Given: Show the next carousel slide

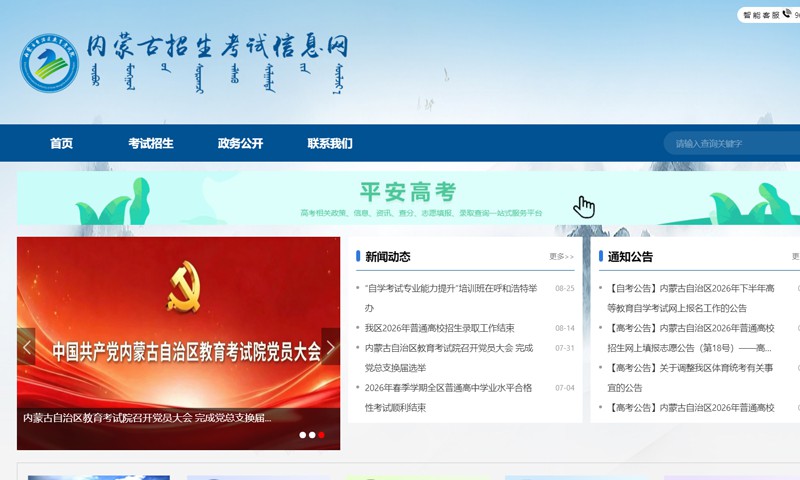Looking at the screenshot, I should pos(331,347).
